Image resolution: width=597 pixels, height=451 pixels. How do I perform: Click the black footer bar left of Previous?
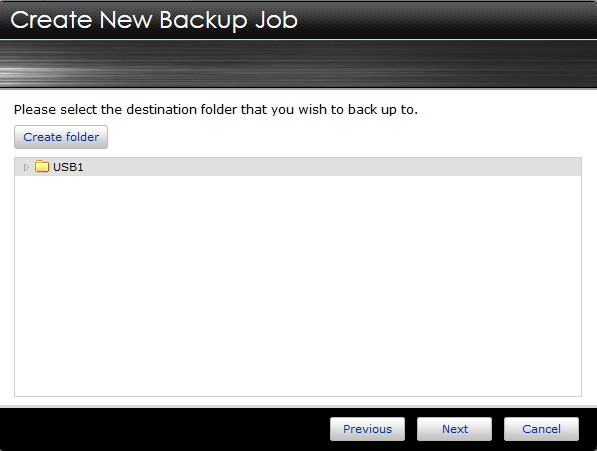click(x=164, y=429)
